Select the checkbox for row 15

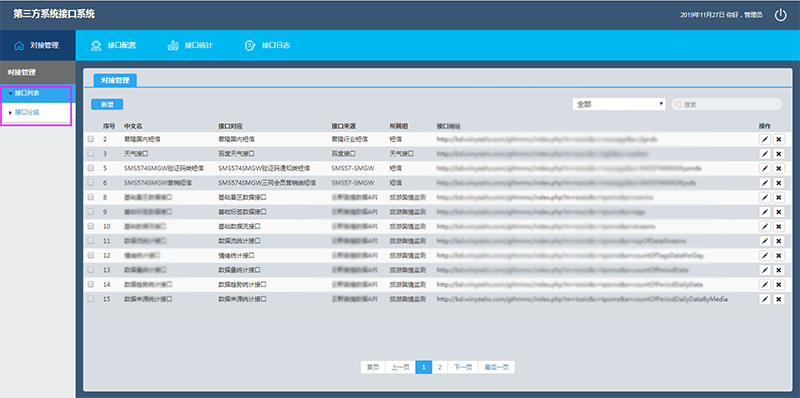(x=91, y=299)
